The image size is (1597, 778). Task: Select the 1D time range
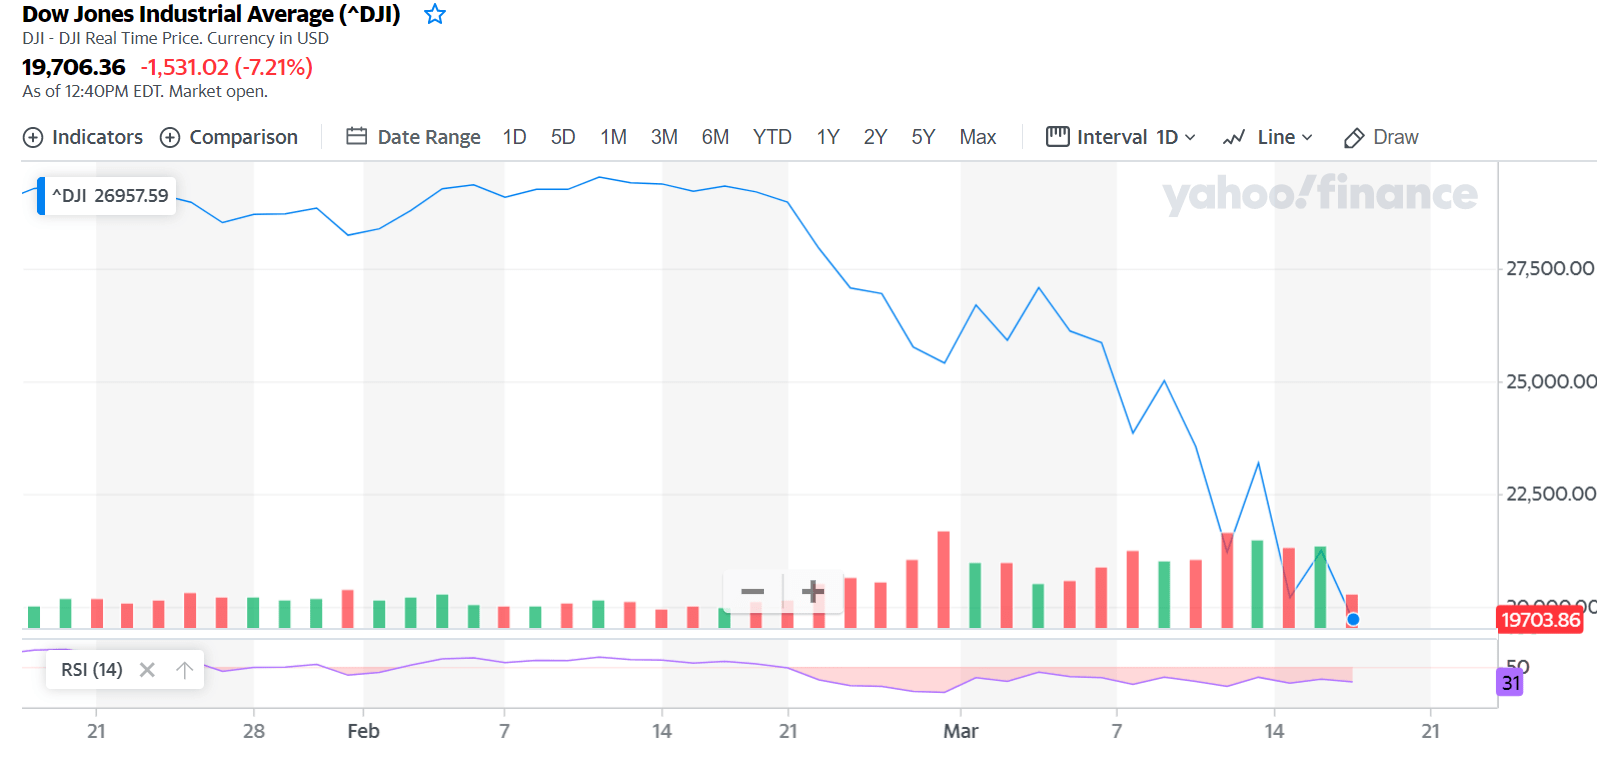514,137
